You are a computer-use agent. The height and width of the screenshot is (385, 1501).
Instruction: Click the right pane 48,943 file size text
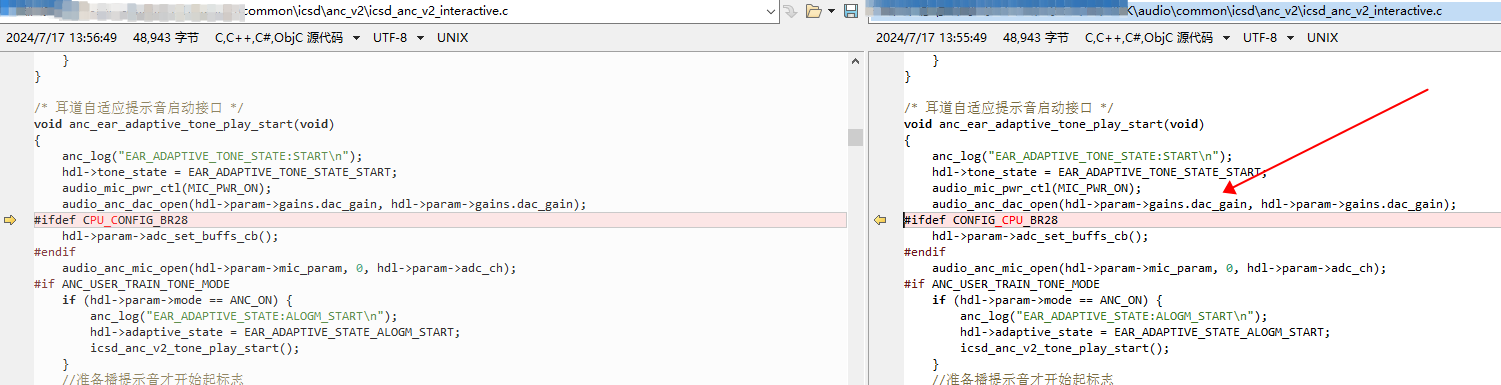pos(1037,37)
